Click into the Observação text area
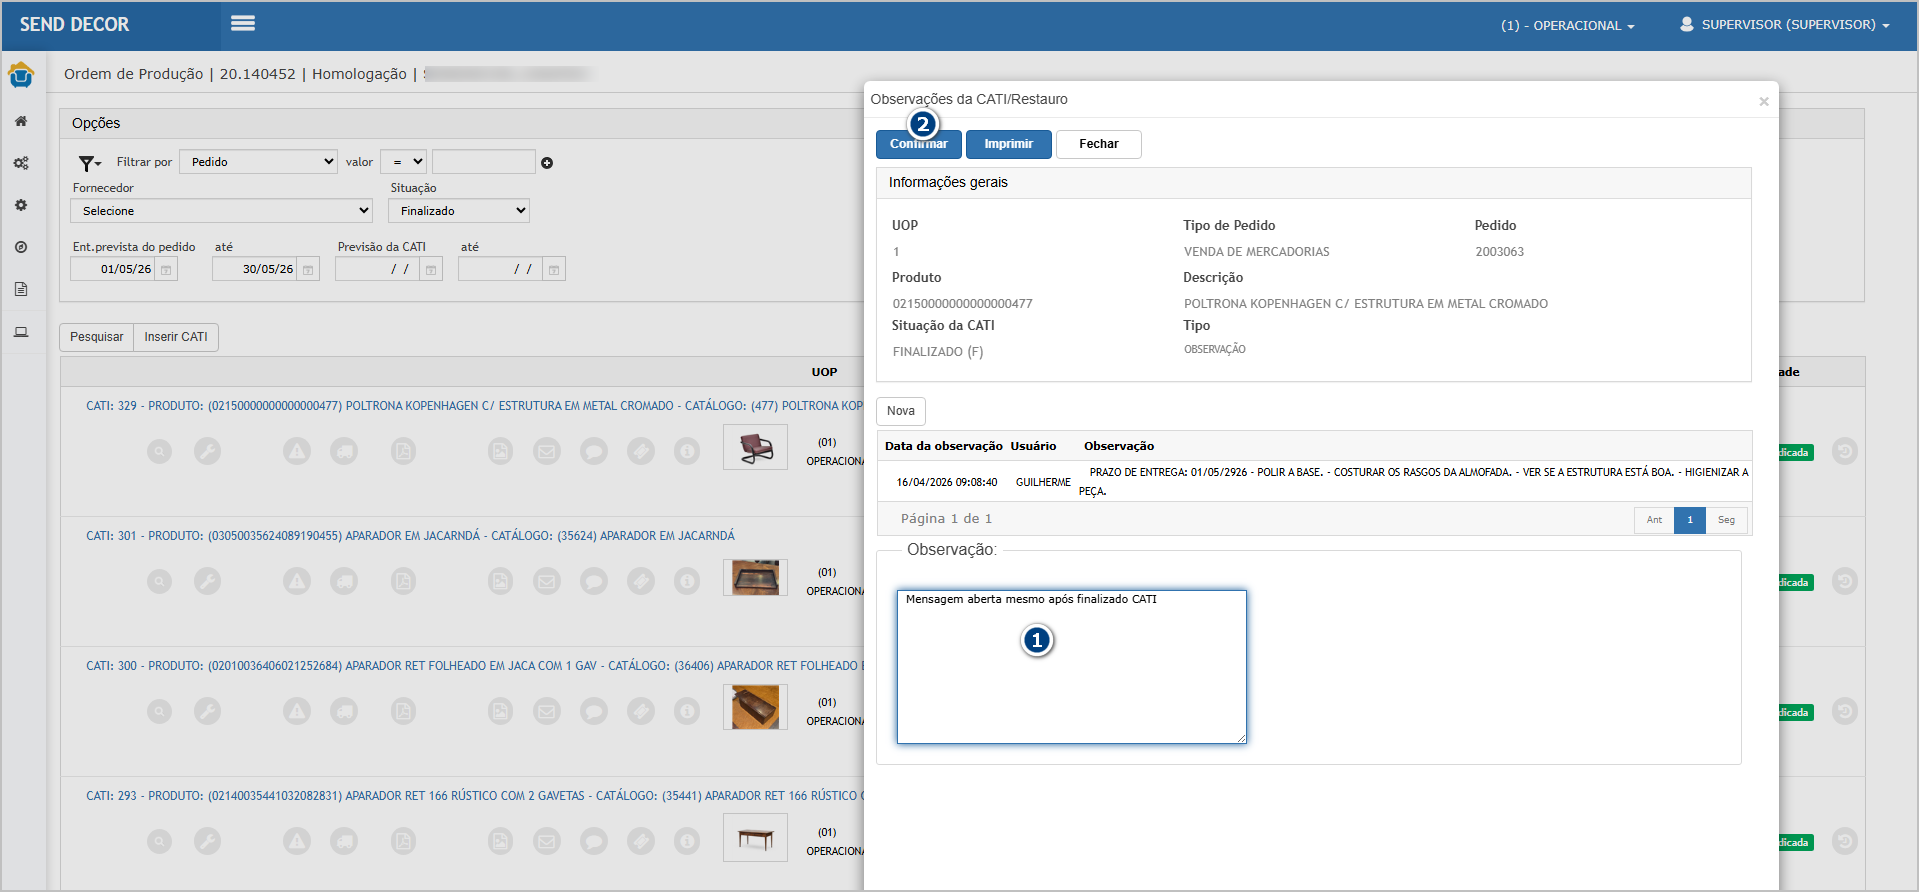This screenshot has width=1919, height=892. pyautogui.click(x=1072, y=667)
